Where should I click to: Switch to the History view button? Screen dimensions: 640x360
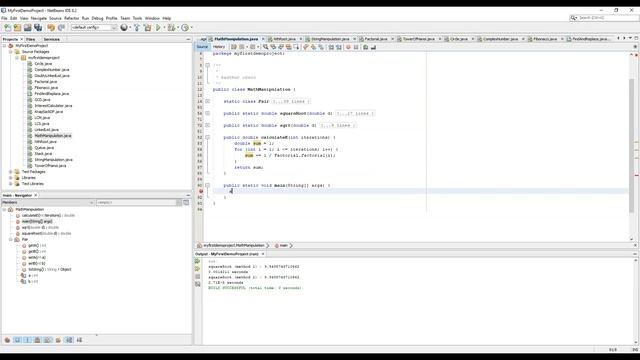219,47
